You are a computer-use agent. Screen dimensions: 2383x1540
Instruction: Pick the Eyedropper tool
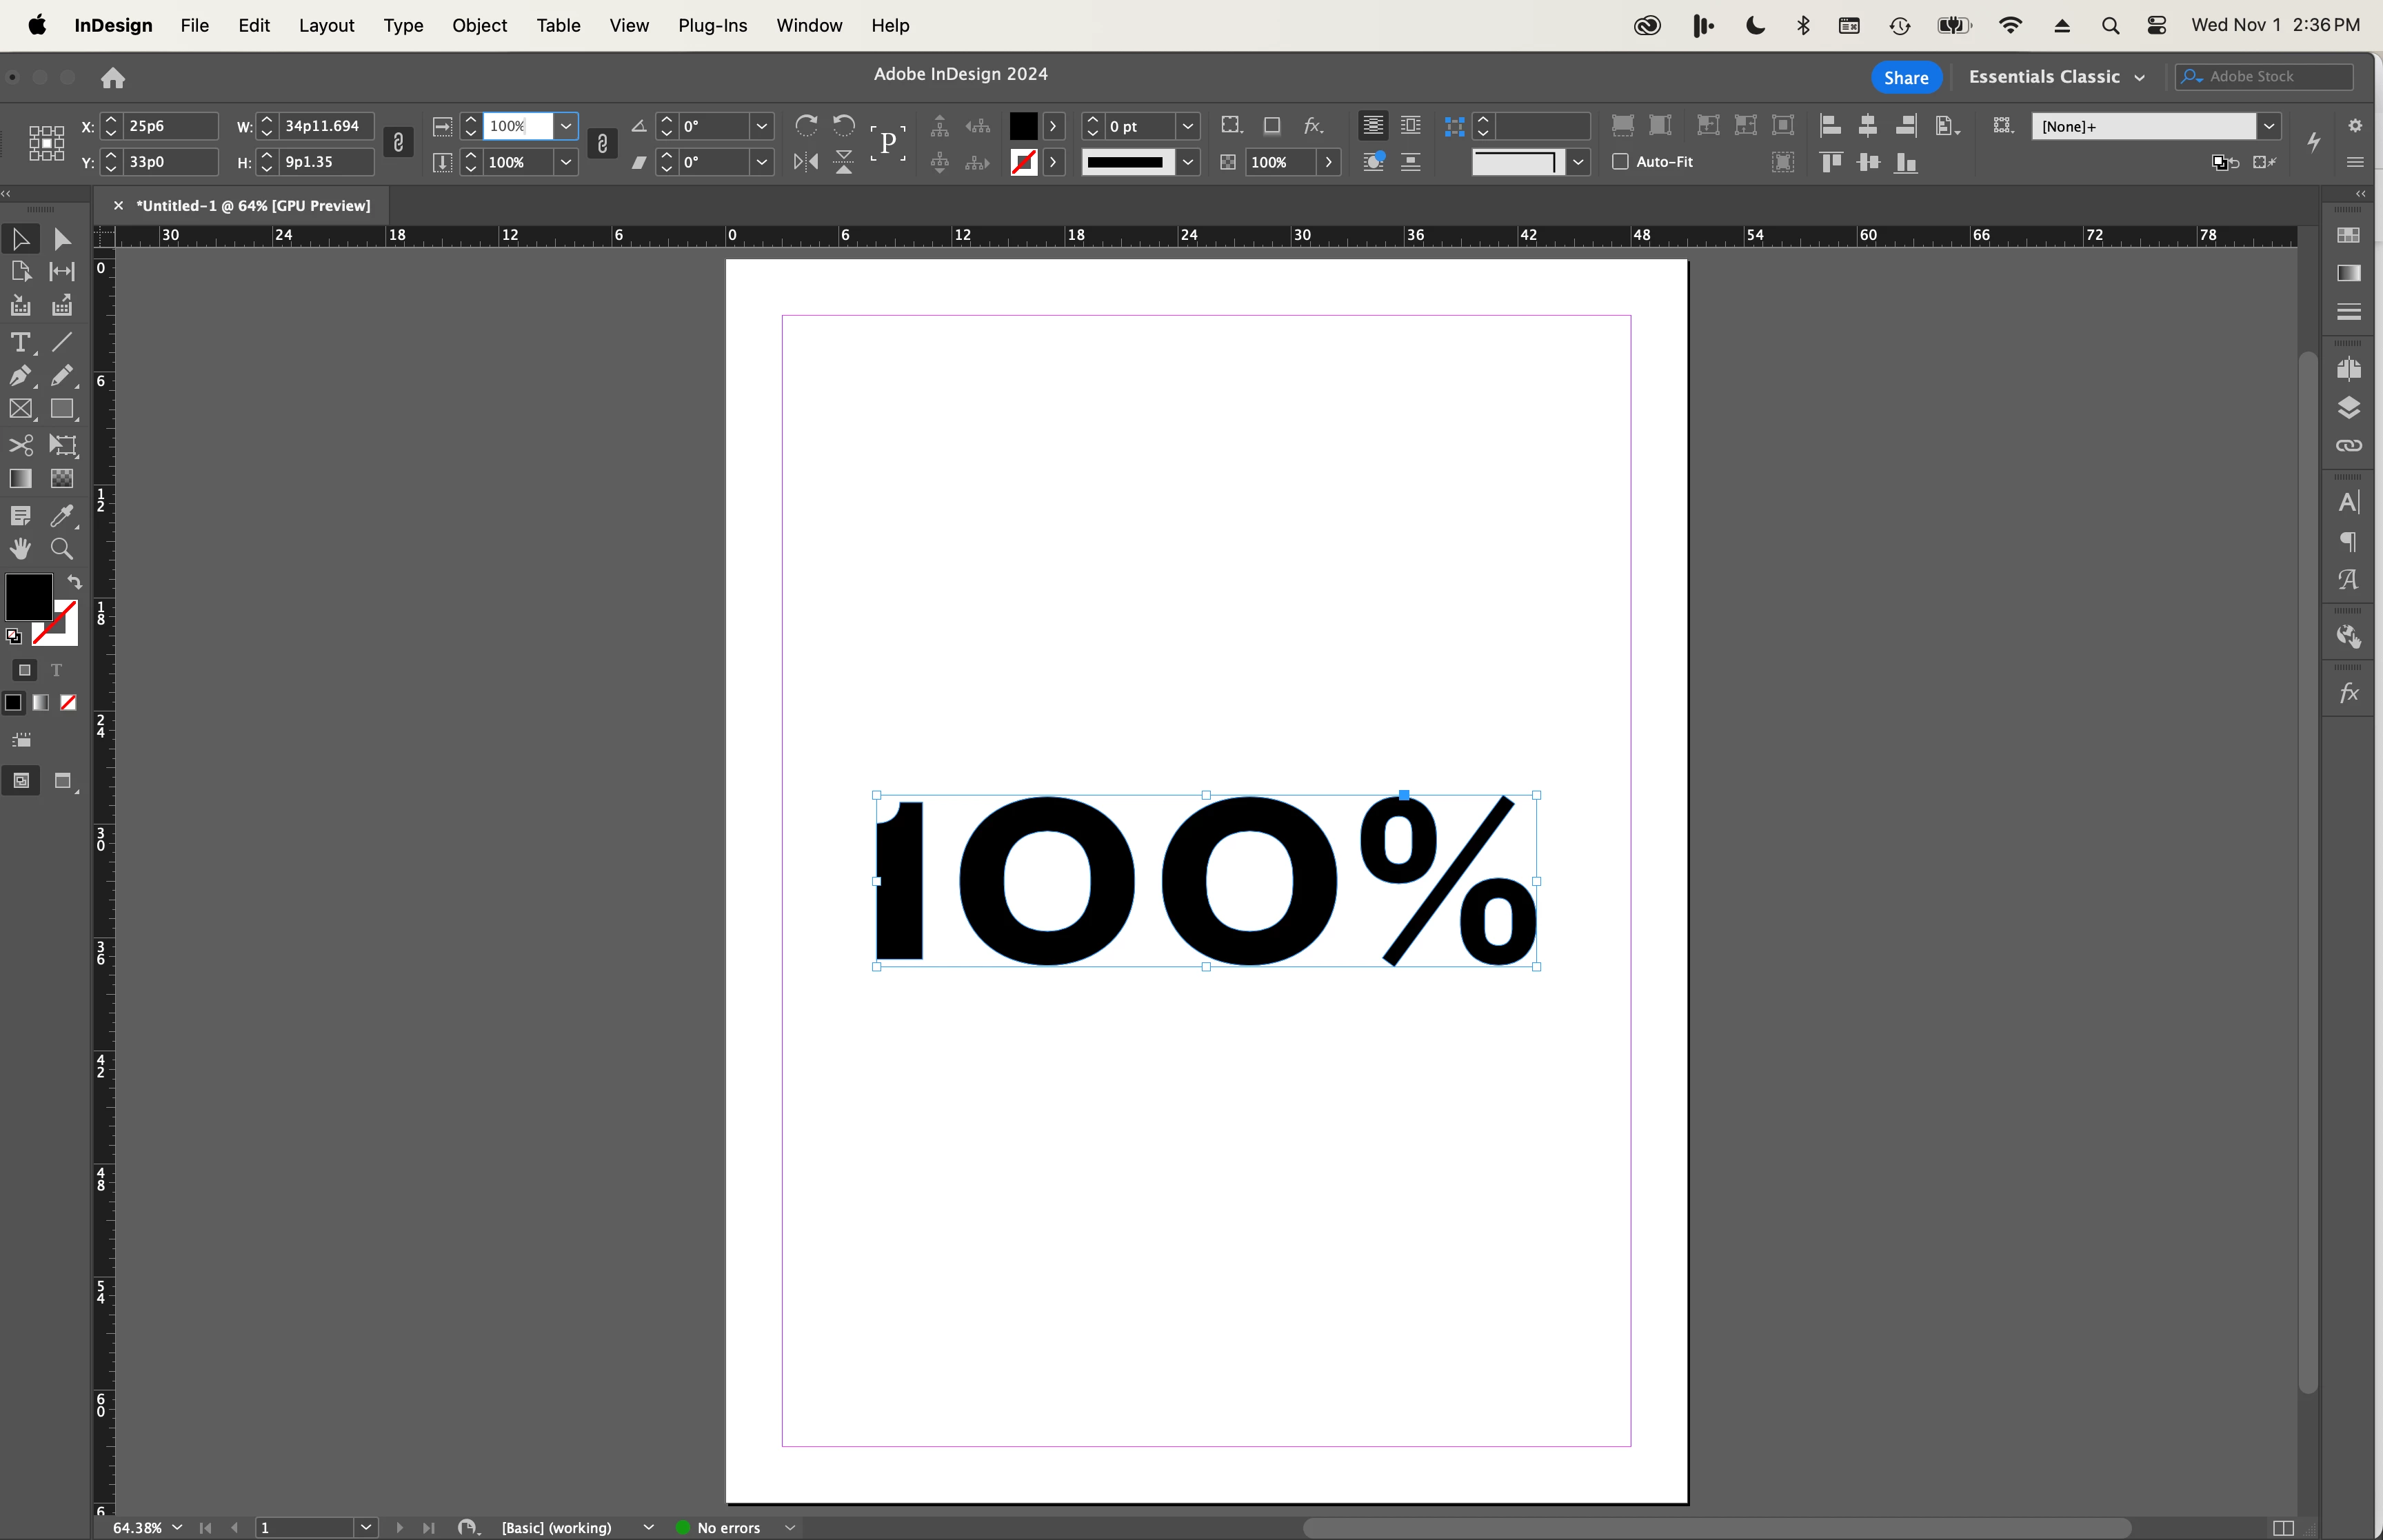pos(62,516)
